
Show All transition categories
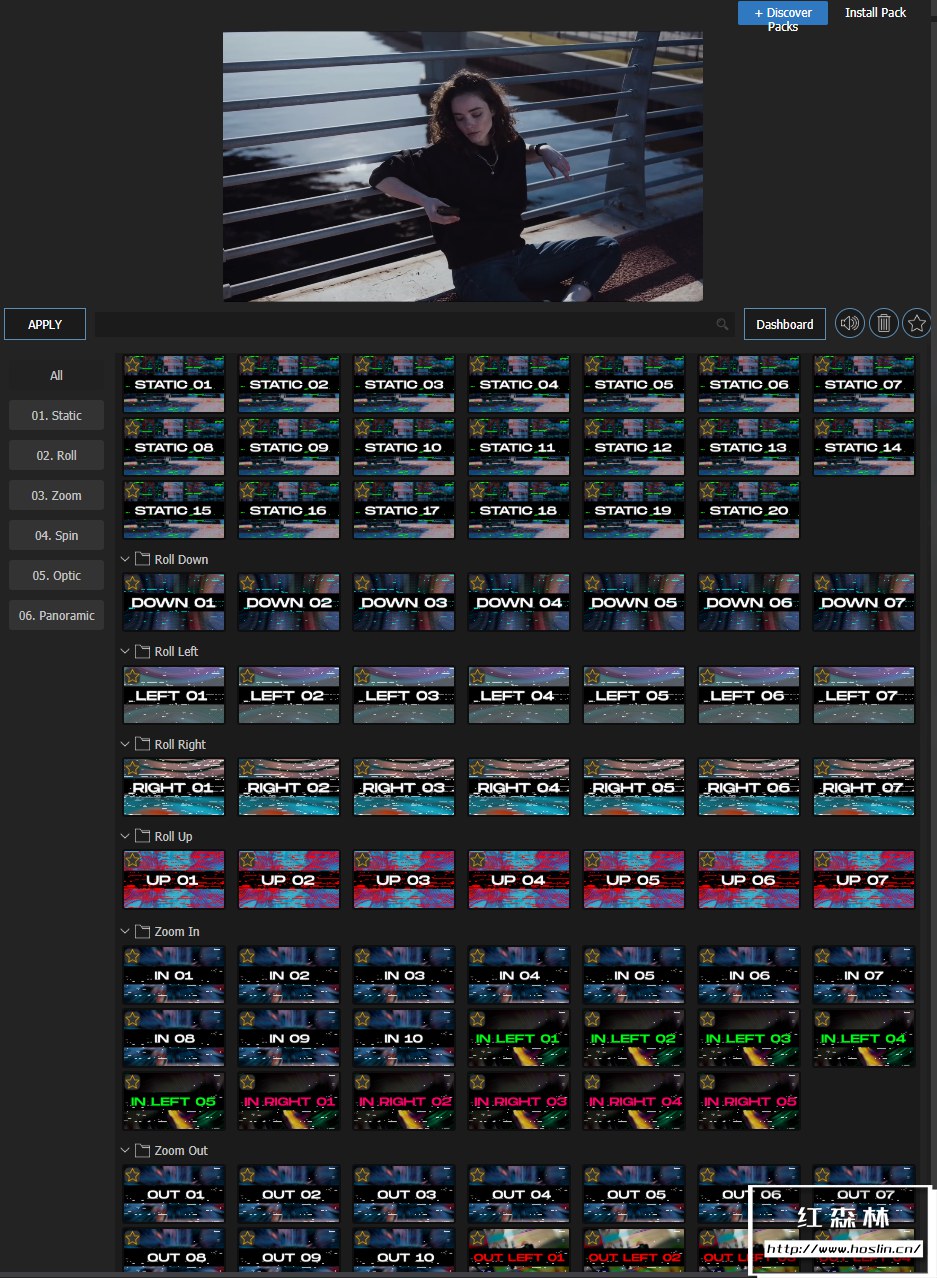coord(56,375)
